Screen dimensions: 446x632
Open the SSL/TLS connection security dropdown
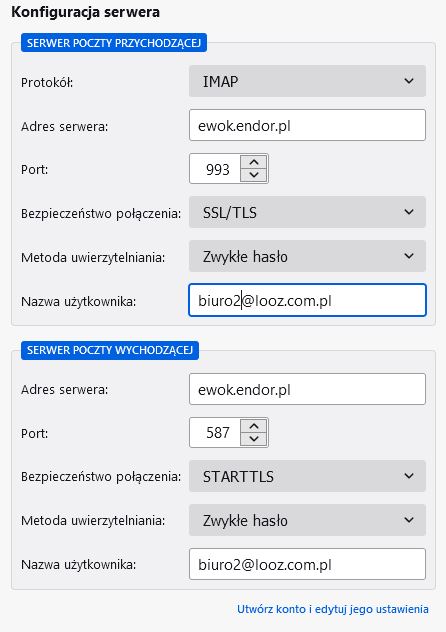click(307, 212)
